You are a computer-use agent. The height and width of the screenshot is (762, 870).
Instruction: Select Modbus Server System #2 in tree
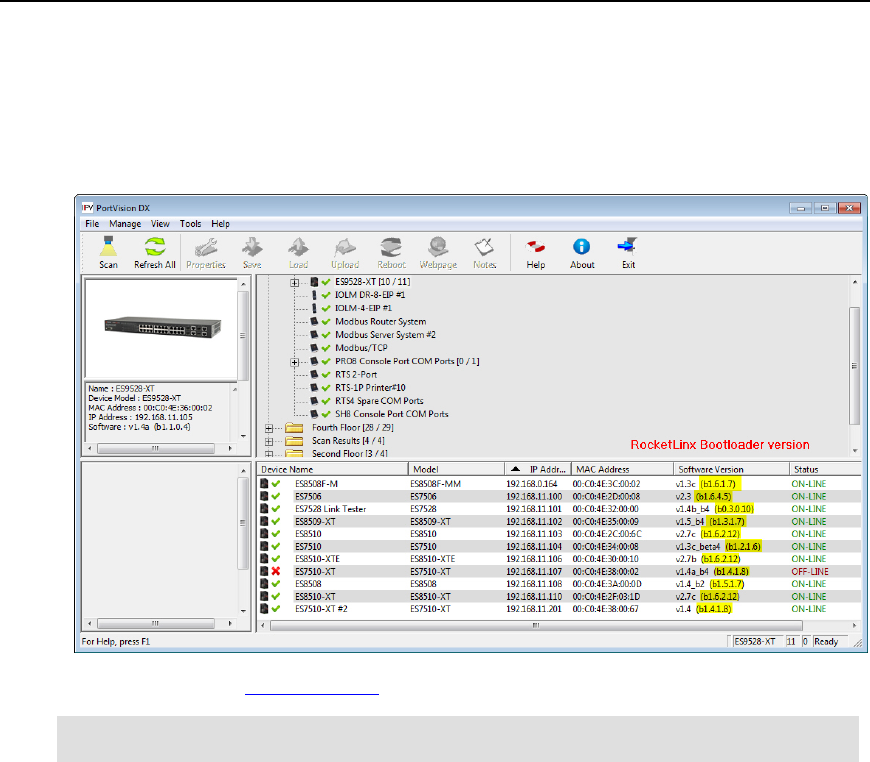click(x=385, y=335)
